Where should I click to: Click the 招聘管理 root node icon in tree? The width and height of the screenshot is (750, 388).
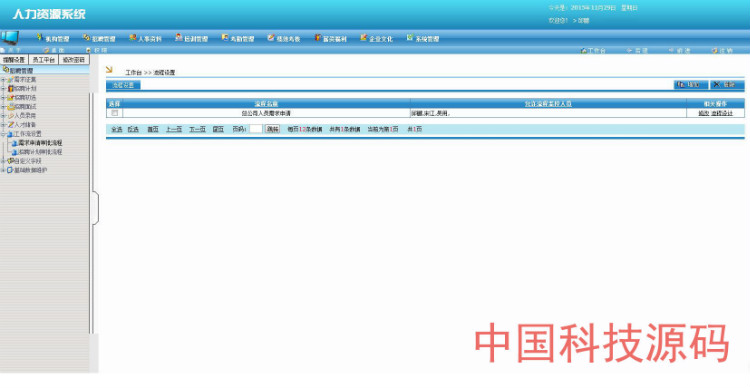pos(6,70)
